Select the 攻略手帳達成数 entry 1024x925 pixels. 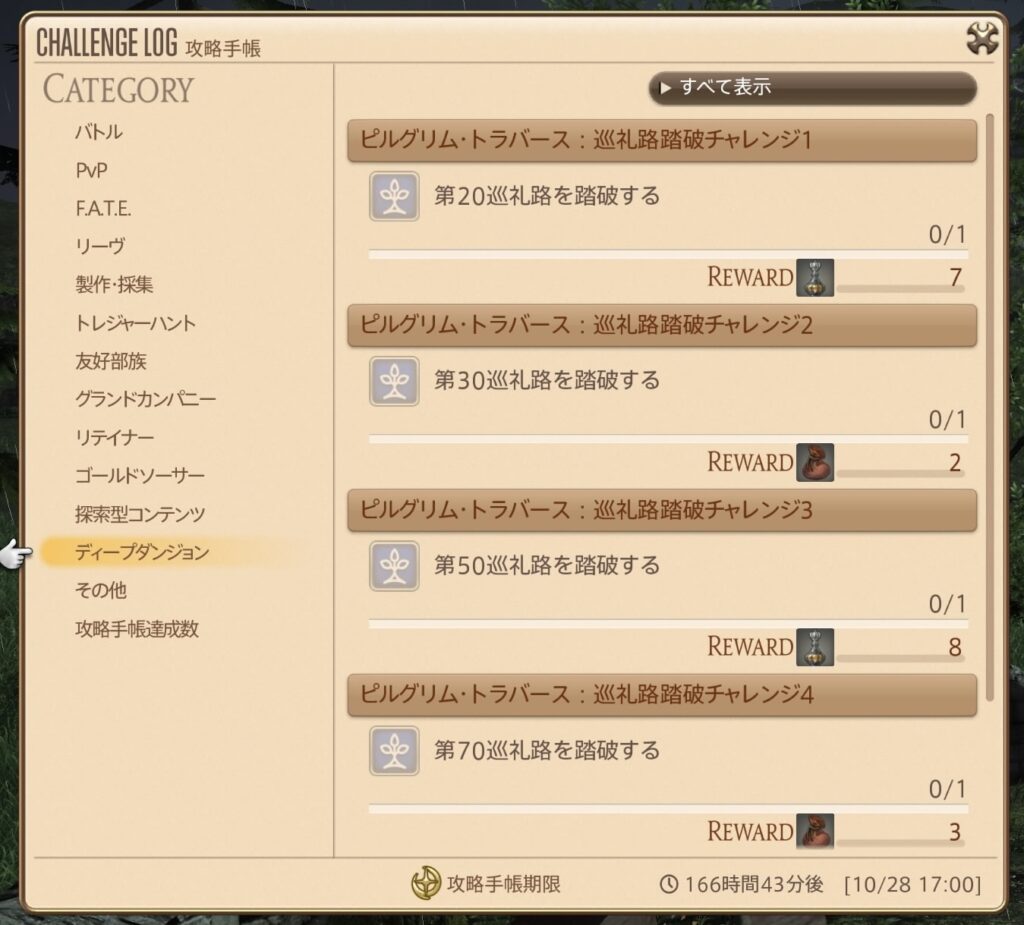click(x=136, y=628)
